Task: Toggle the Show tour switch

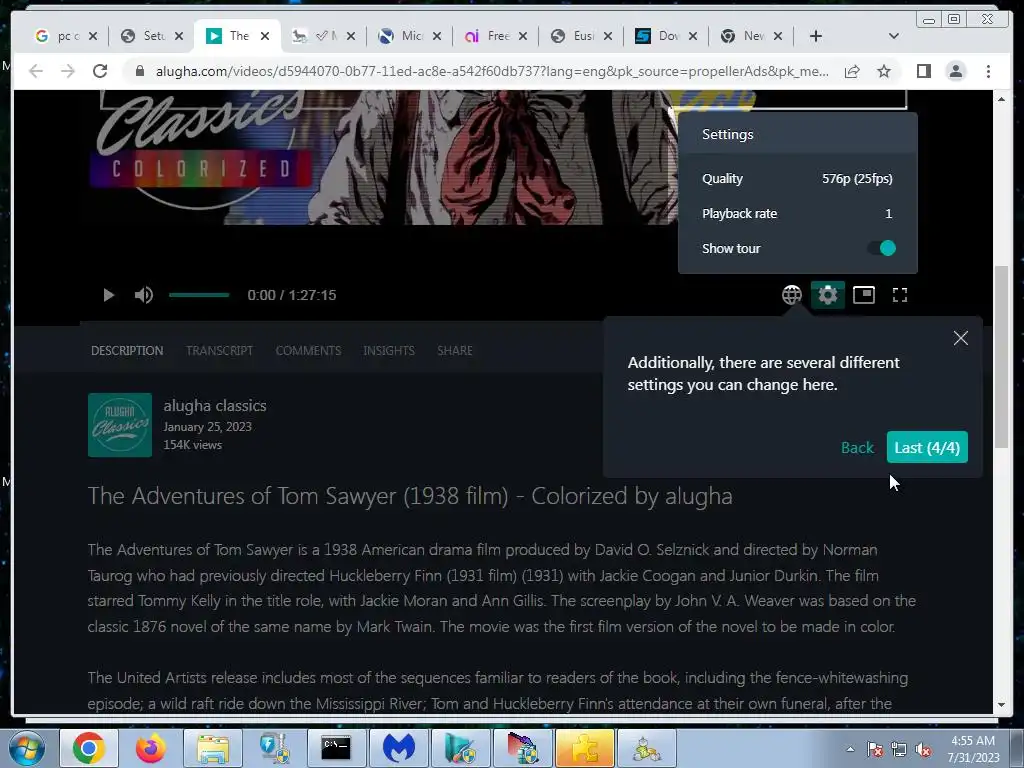Action: click(x=882, y=248)
